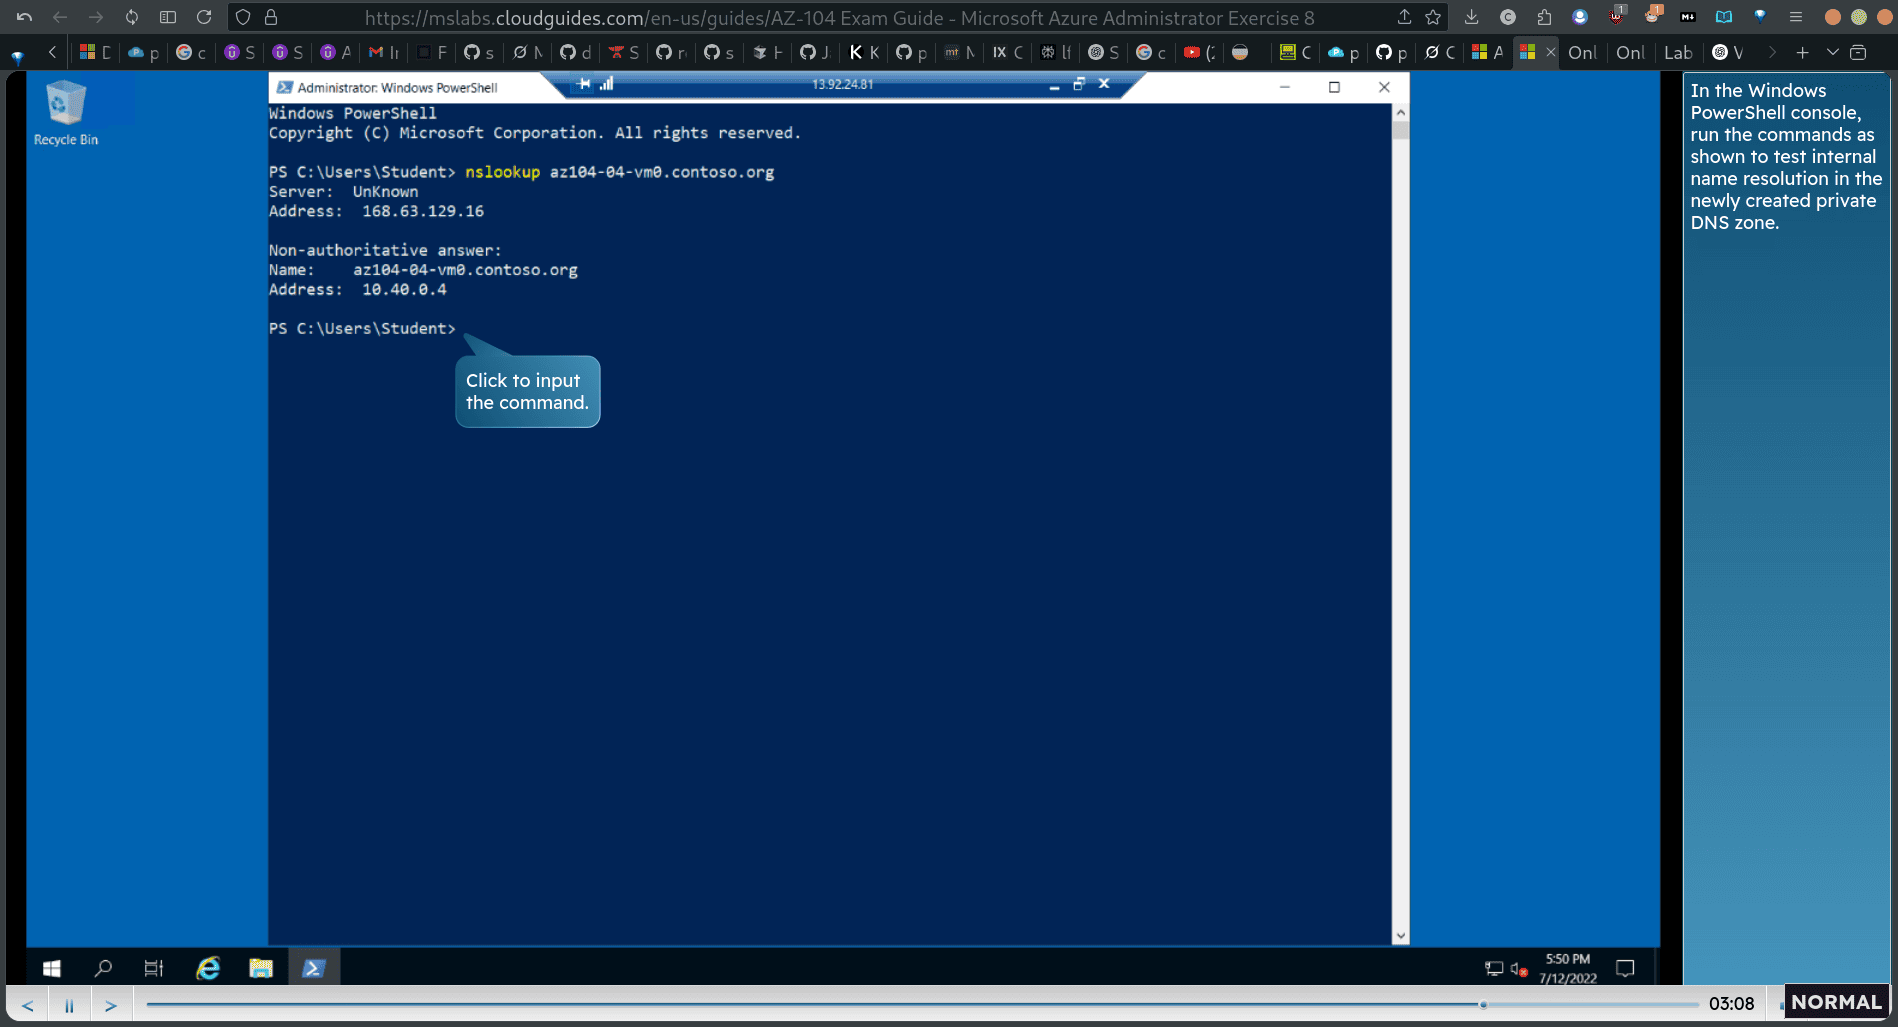Screen dimensions: 1898x1027
Task: Toggle the NORMAL playback mode button
Action: pyautogui.click(x=1836, y=1002)
